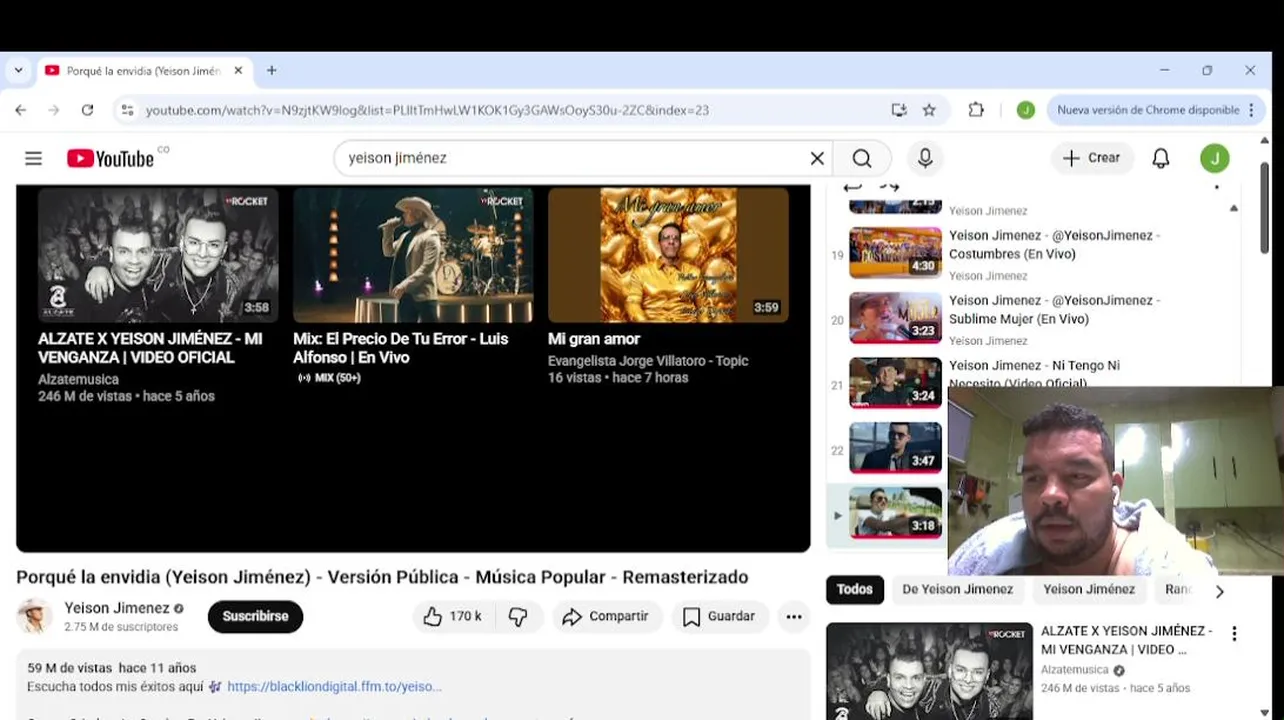Go to the YouTube home logo
Image resolution: width=1284 pixels, height=720 pixels.
coord(111,158)
